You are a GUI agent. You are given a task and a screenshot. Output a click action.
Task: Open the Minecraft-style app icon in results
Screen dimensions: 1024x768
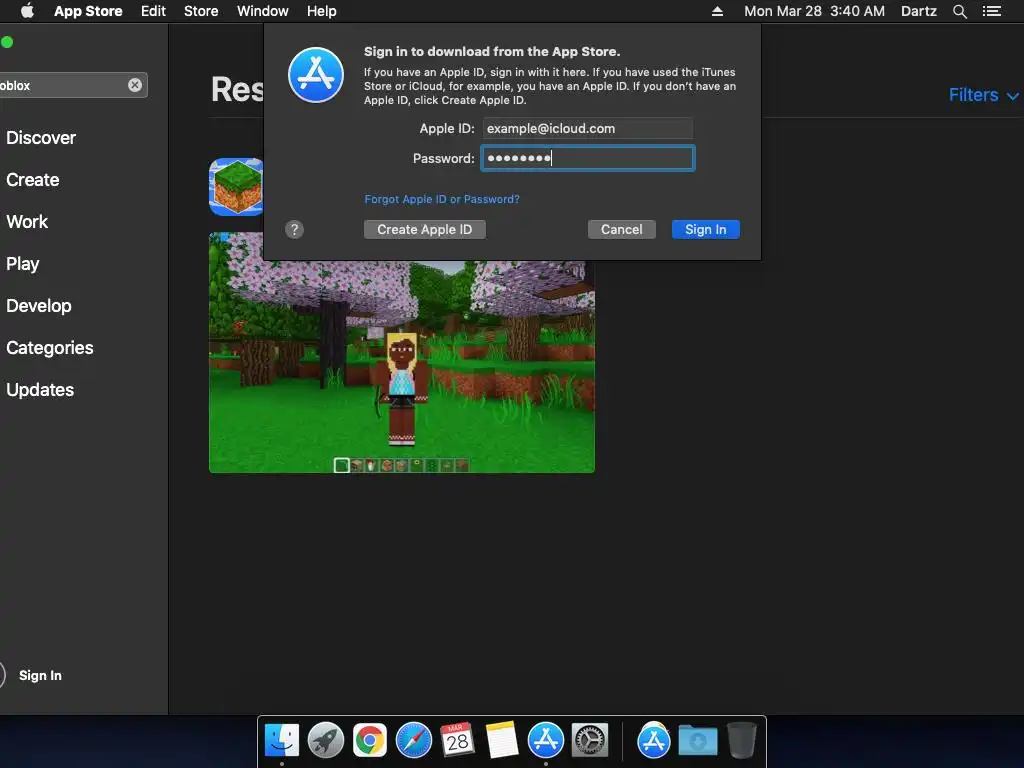point(236,187)
